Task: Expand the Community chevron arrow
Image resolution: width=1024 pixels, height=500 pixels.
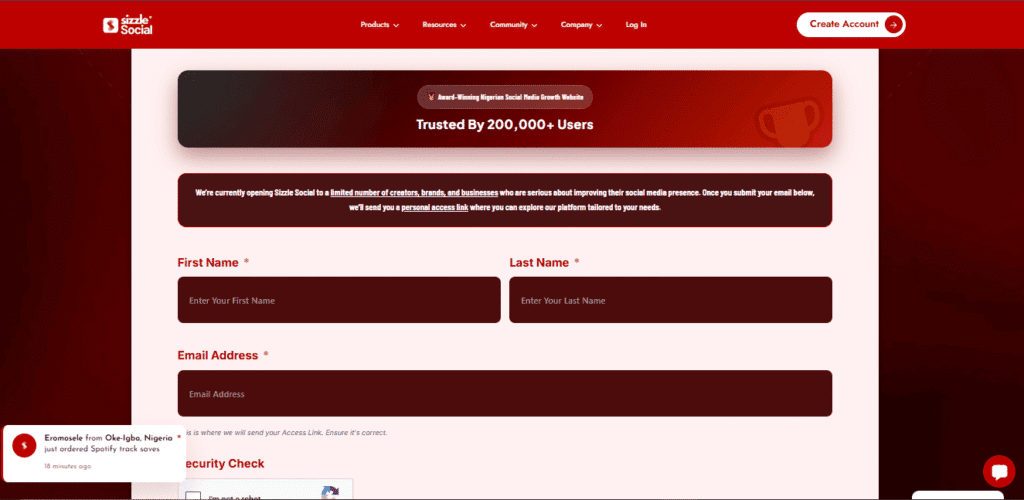Action: (534, 25)
